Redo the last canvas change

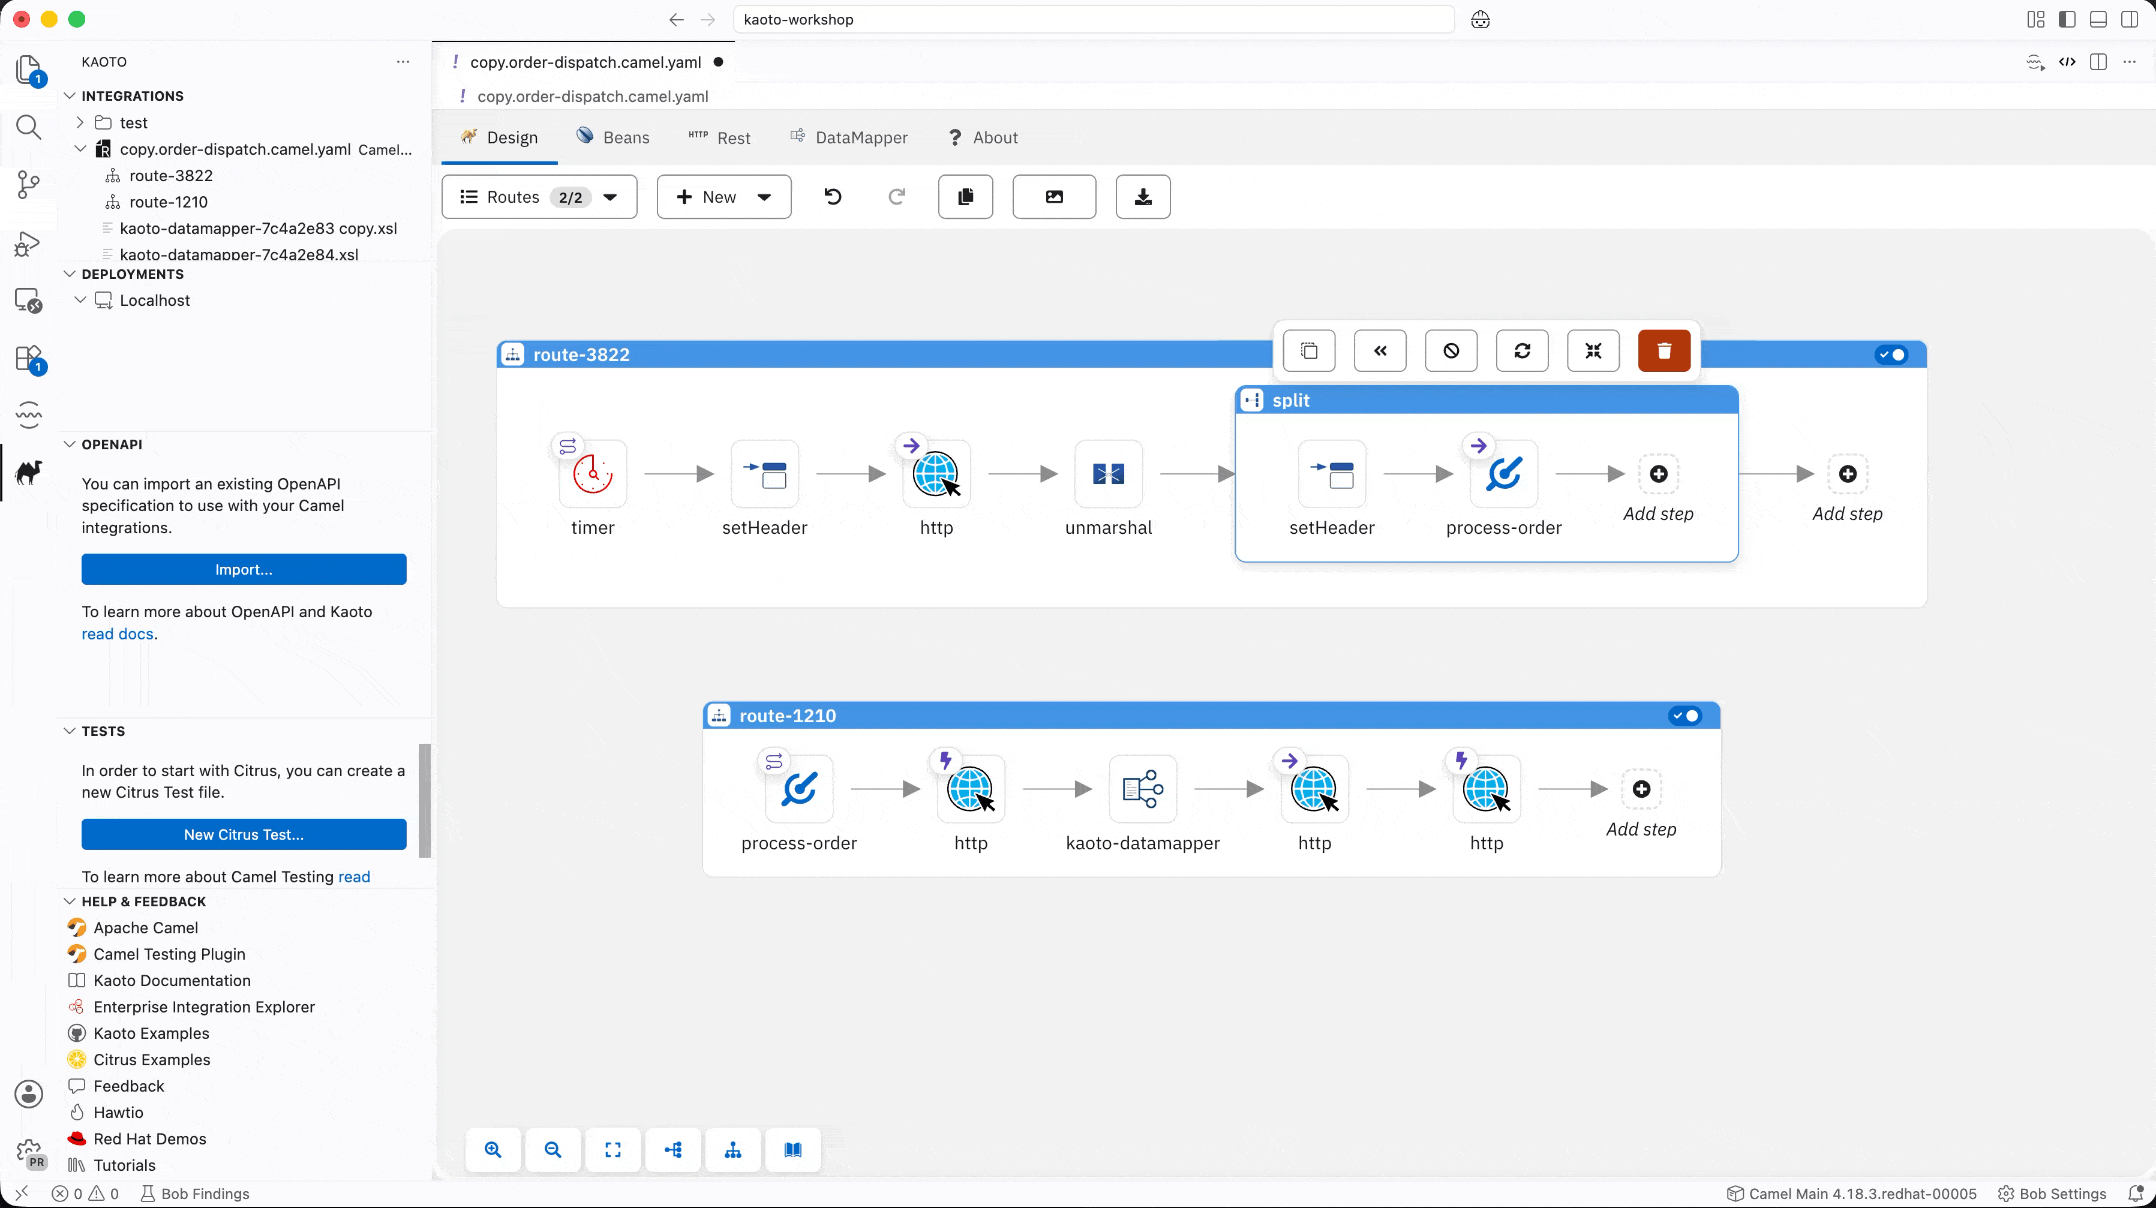tap(897, 197)
